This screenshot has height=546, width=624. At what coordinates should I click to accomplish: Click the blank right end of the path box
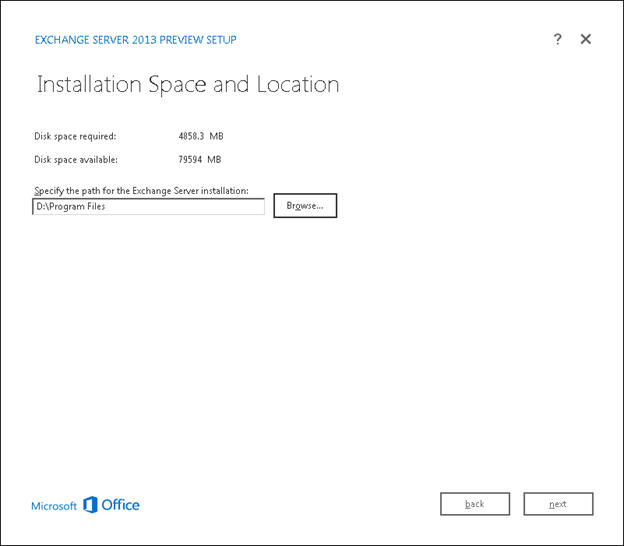click(240, 206)
